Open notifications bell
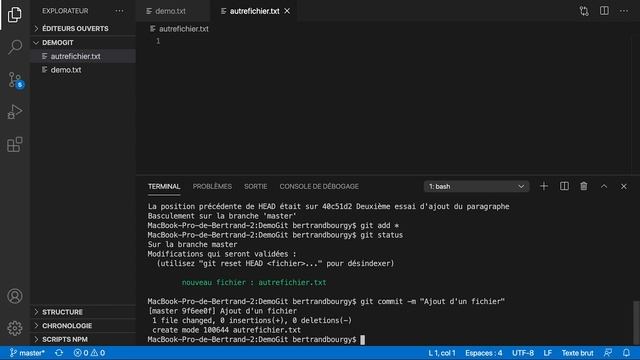Screen dimensions: 640x360 pos(626,353)
